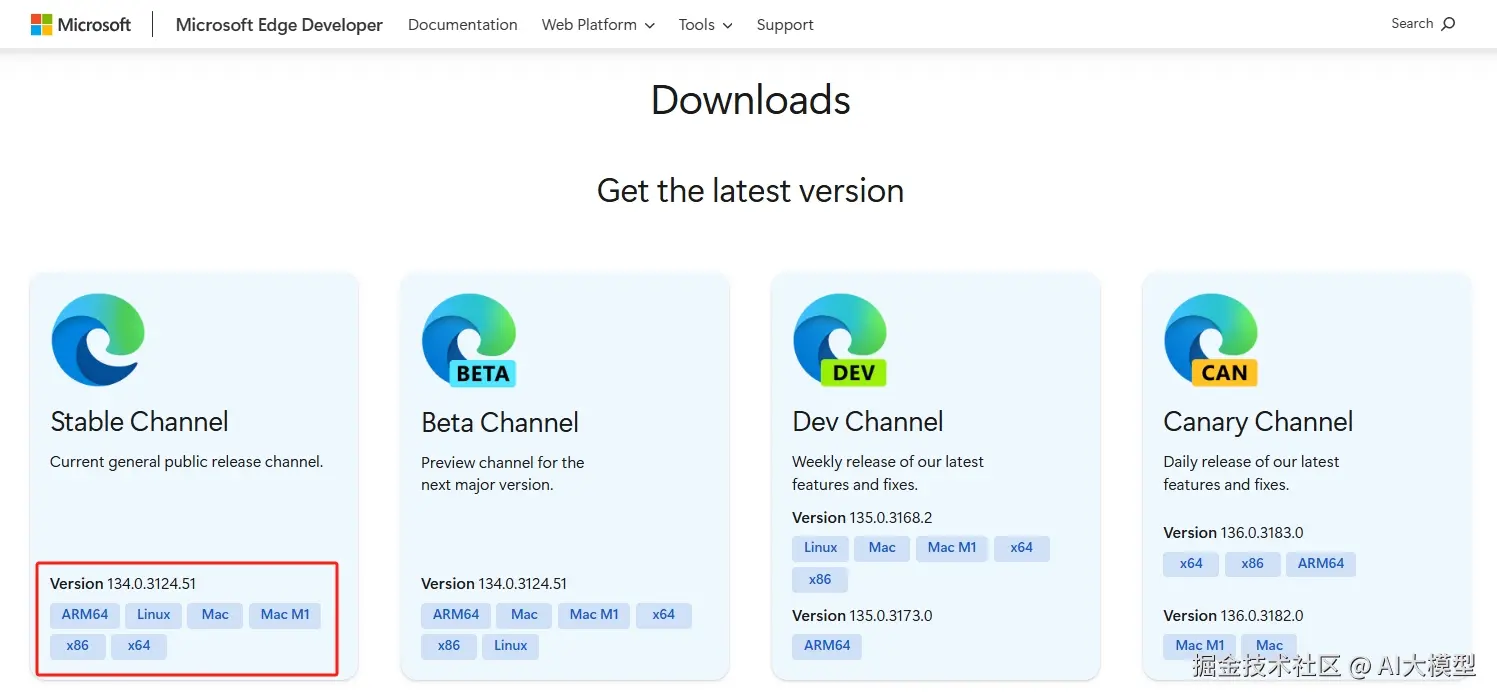
Task: Download Stable Channel Linux driver
Action: point(154,615)
